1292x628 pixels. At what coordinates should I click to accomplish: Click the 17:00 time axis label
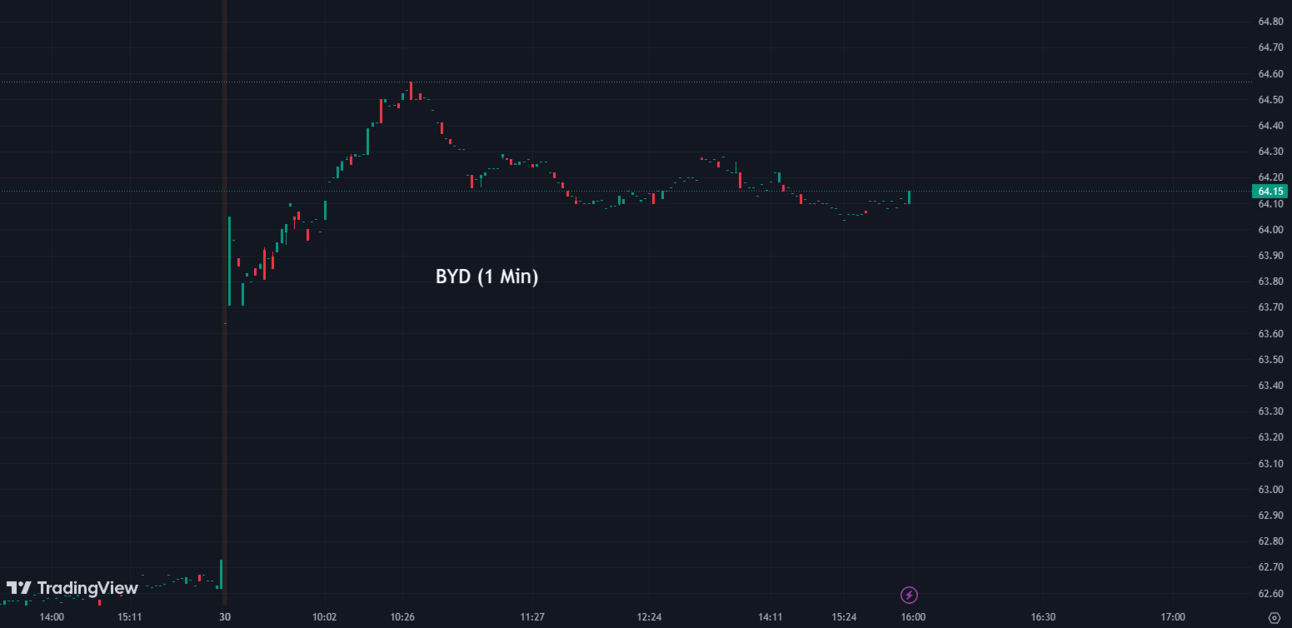[x=1173, y=617]
